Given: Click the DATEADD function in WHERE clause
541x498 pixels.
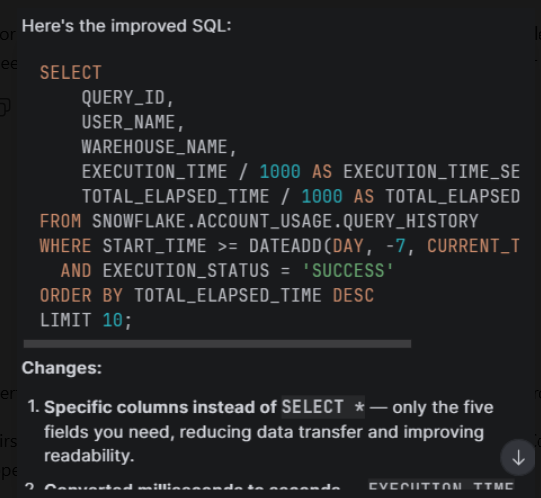Looking at the screenshot, I should pos(285,246).
